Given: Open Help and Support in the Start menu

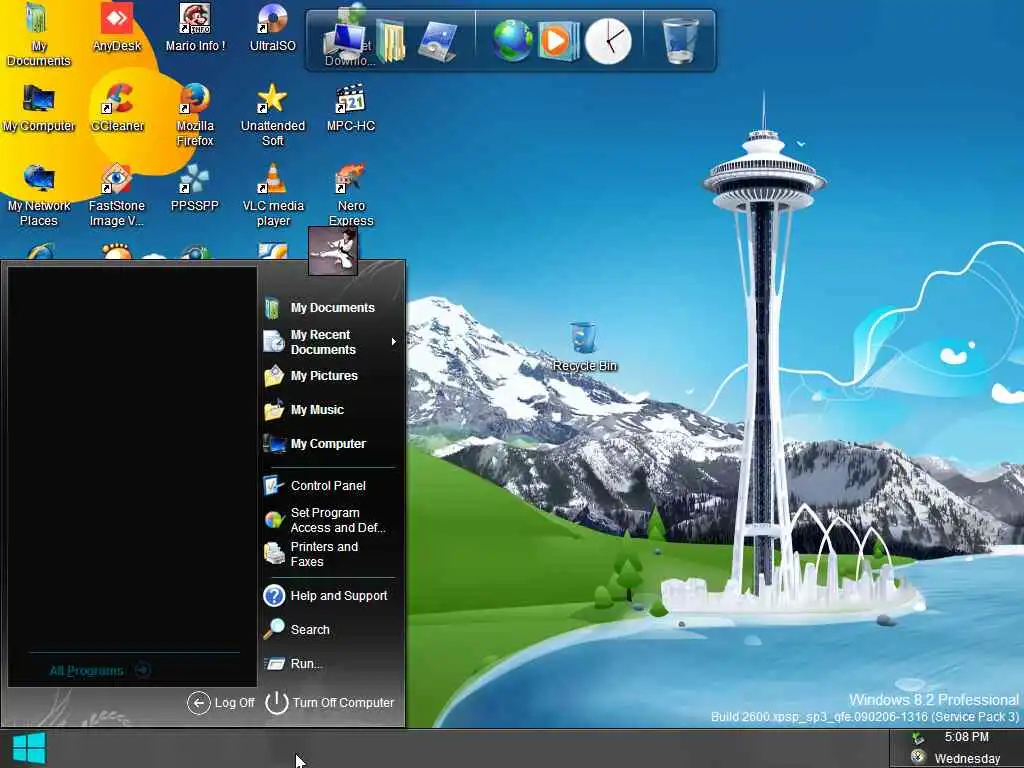Looking at the screenshot, I should click(325, 596).
